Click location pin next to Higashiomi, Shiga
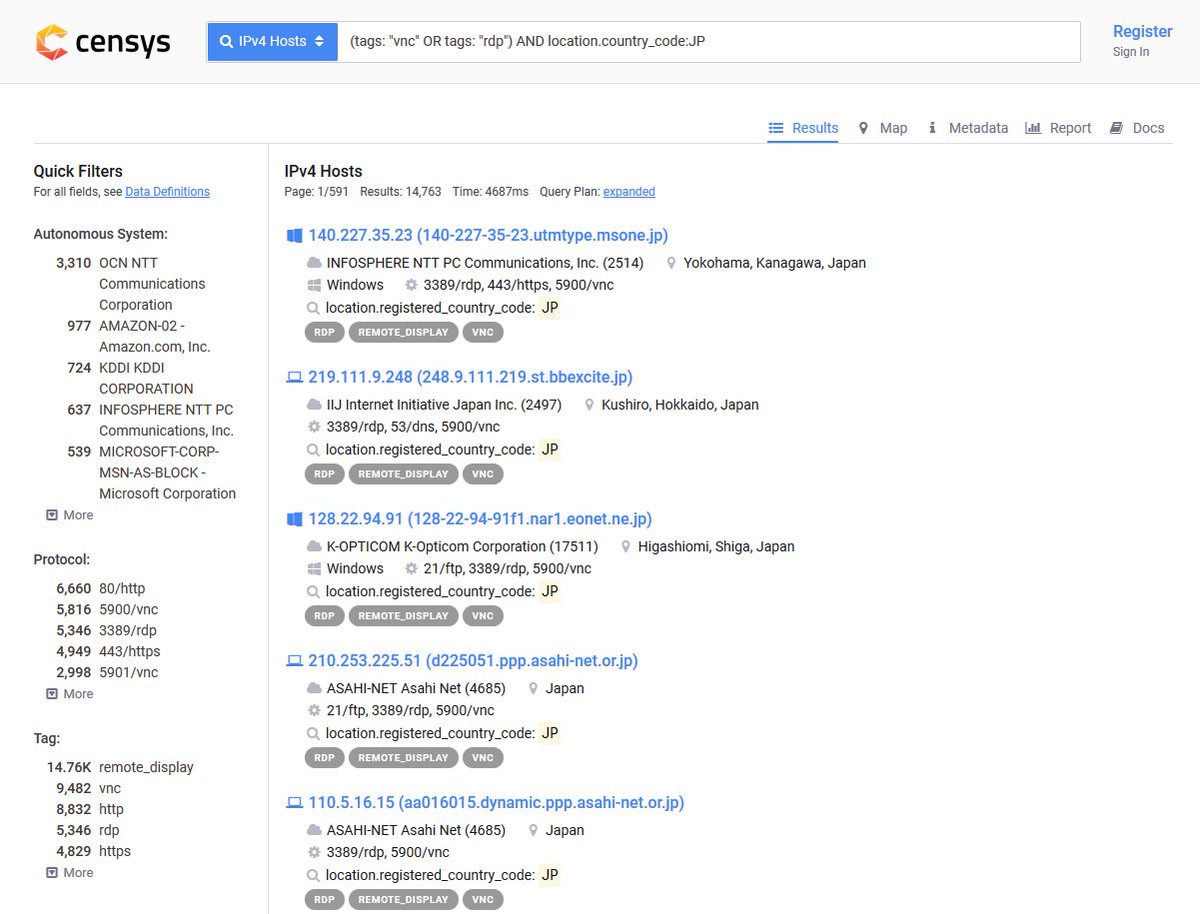1200x914 pixels. (626, 547)
